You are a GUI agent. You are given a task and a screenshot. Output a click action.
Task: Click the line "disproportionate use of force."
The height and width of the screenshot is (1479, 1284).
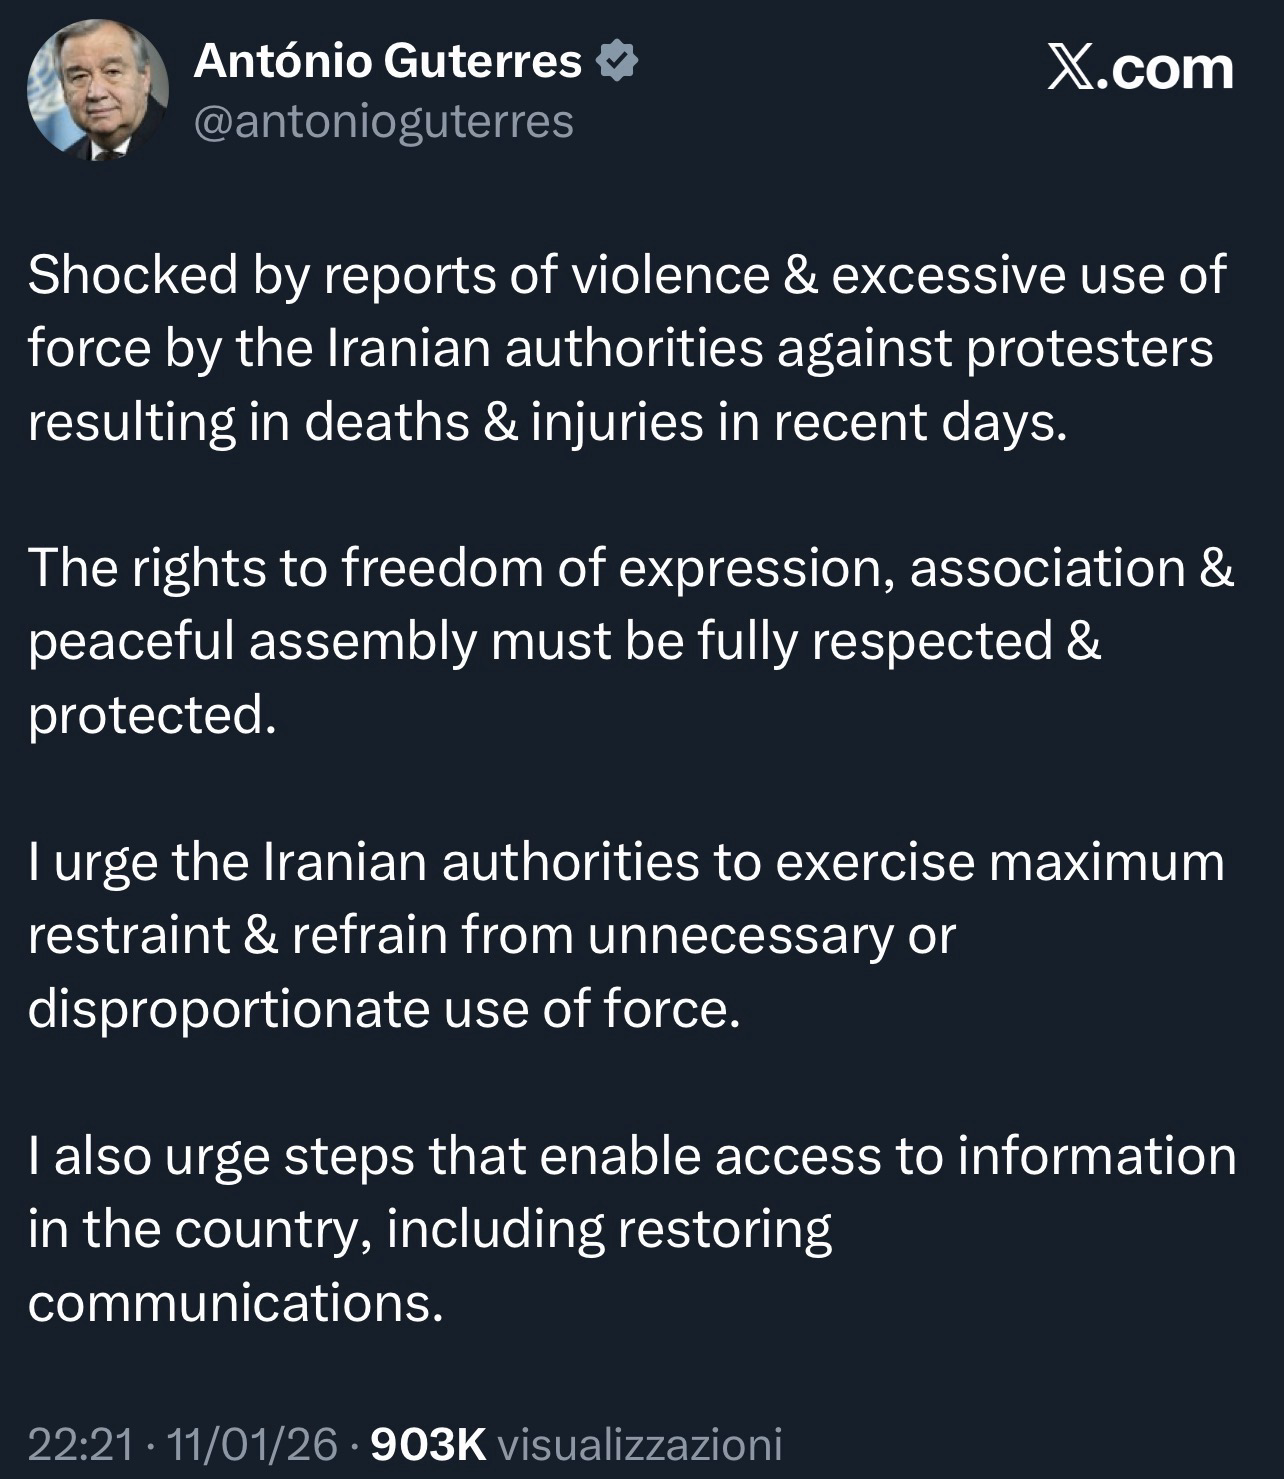pyautogui.click(x=385, y=1009)
